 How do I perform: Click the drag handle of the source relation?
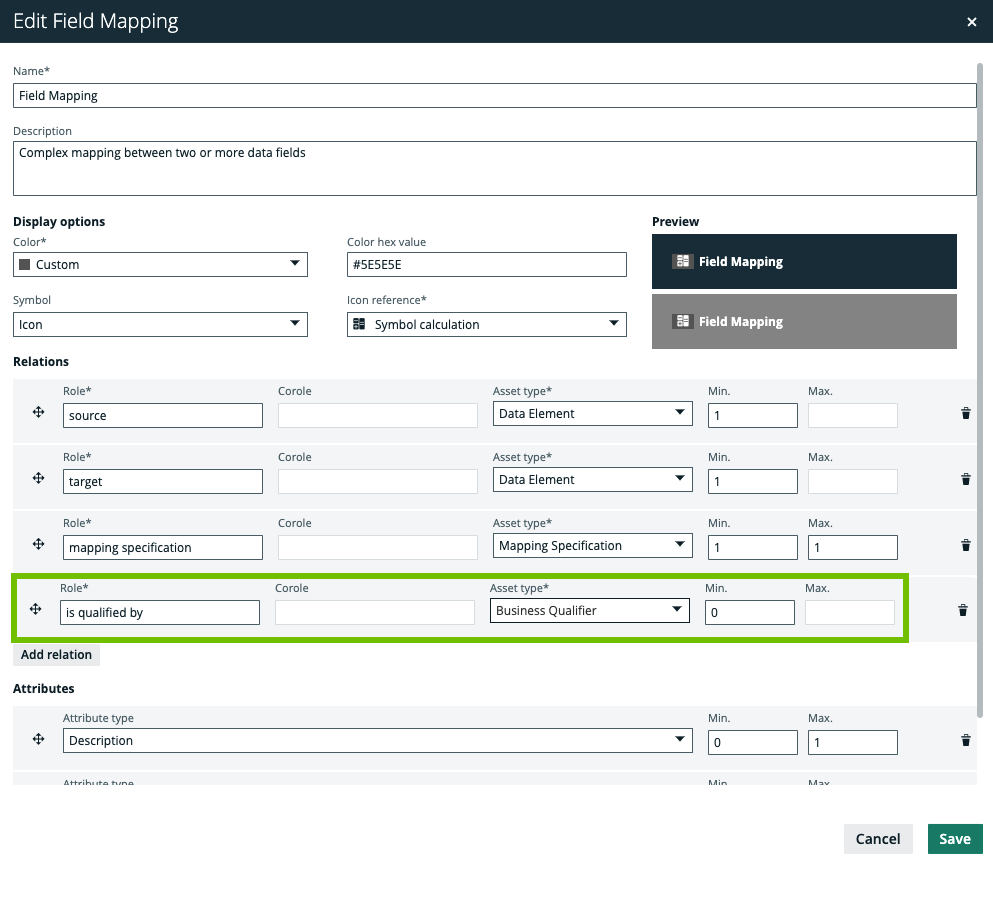point(38,412)
